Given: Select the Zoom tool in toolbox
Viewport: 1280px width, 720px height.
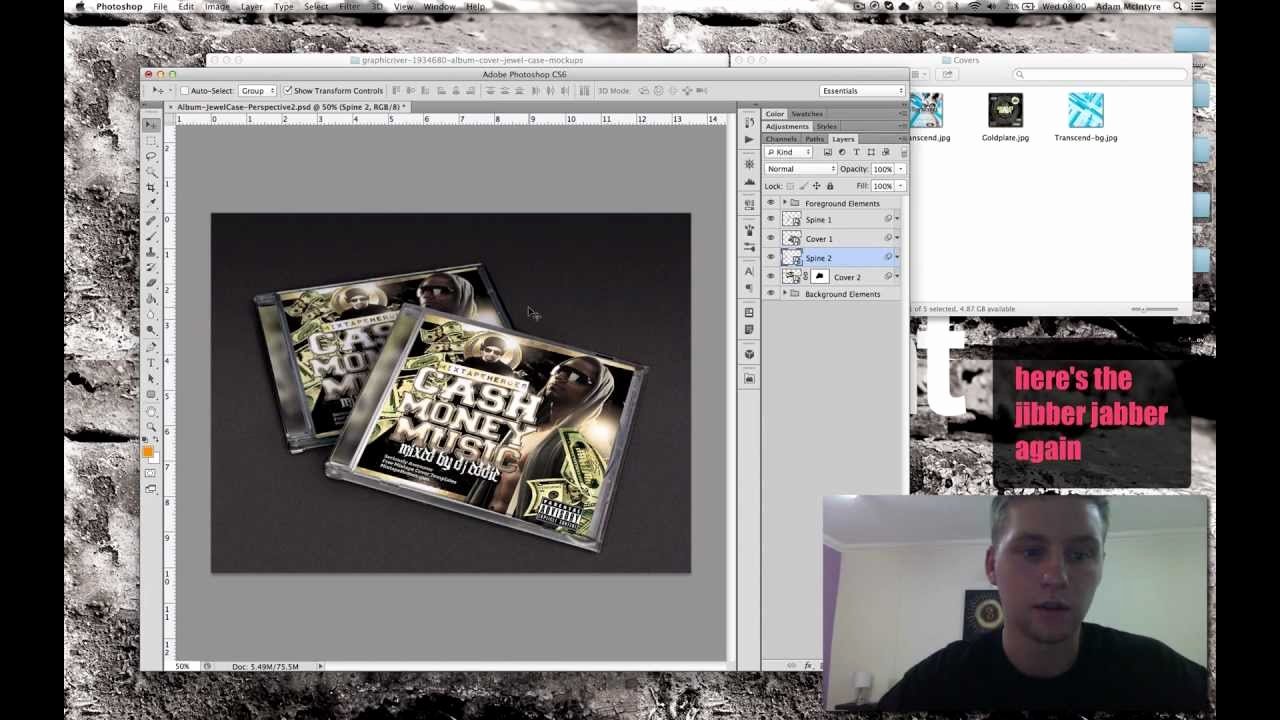Looking at the screenshot, I should (x=151, y=426).
